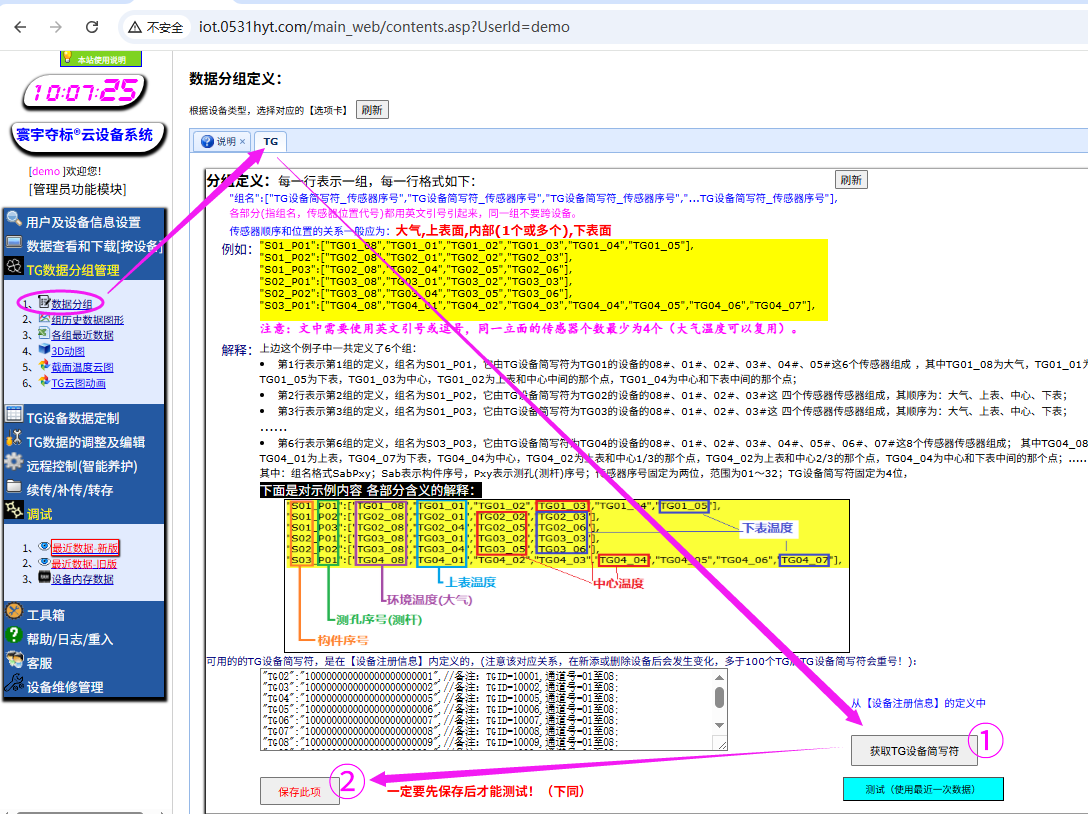
Task: Click the 客服 customer service icon
Action: pyautogui.click(x=14, y=660)
